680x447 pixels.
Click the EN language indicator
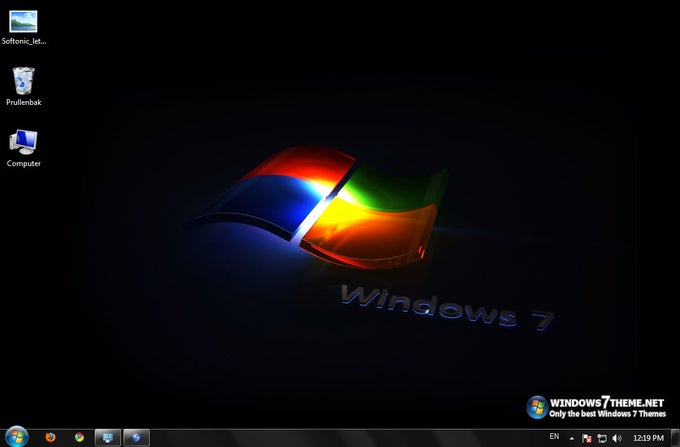[554, 436]
